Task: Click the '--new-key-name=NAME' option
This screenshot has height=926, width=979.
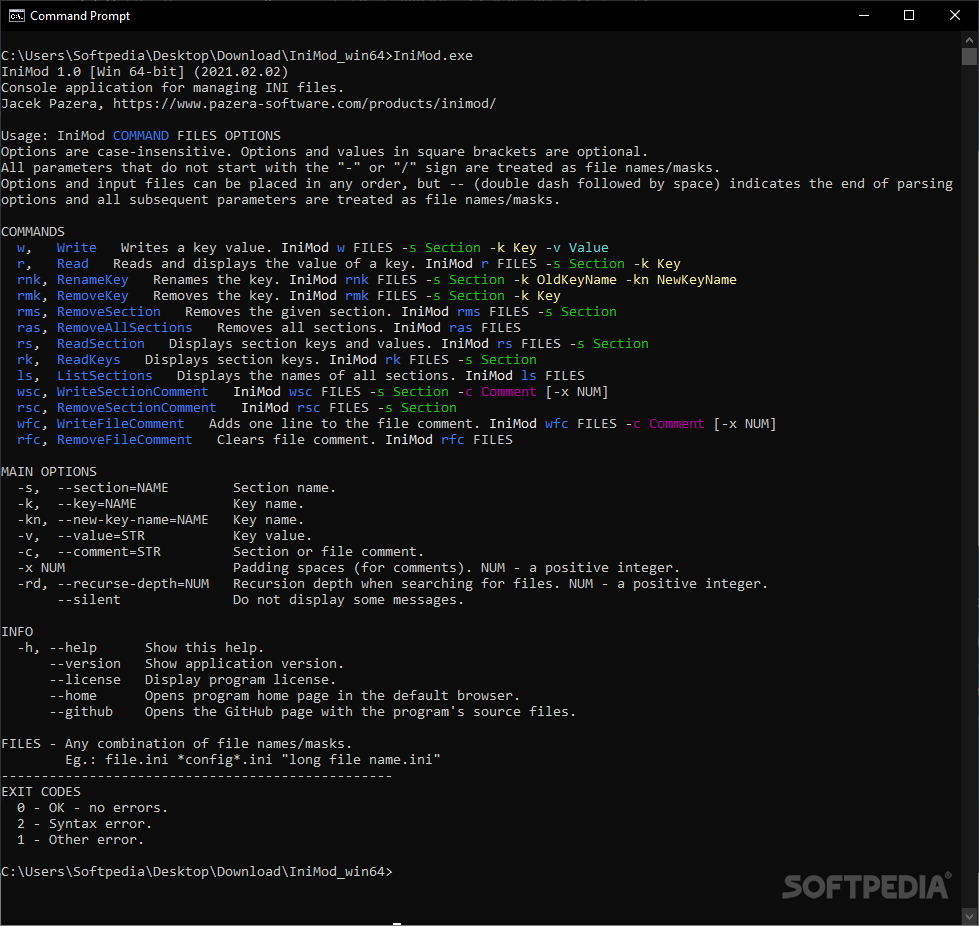Action: coord(132,520)
